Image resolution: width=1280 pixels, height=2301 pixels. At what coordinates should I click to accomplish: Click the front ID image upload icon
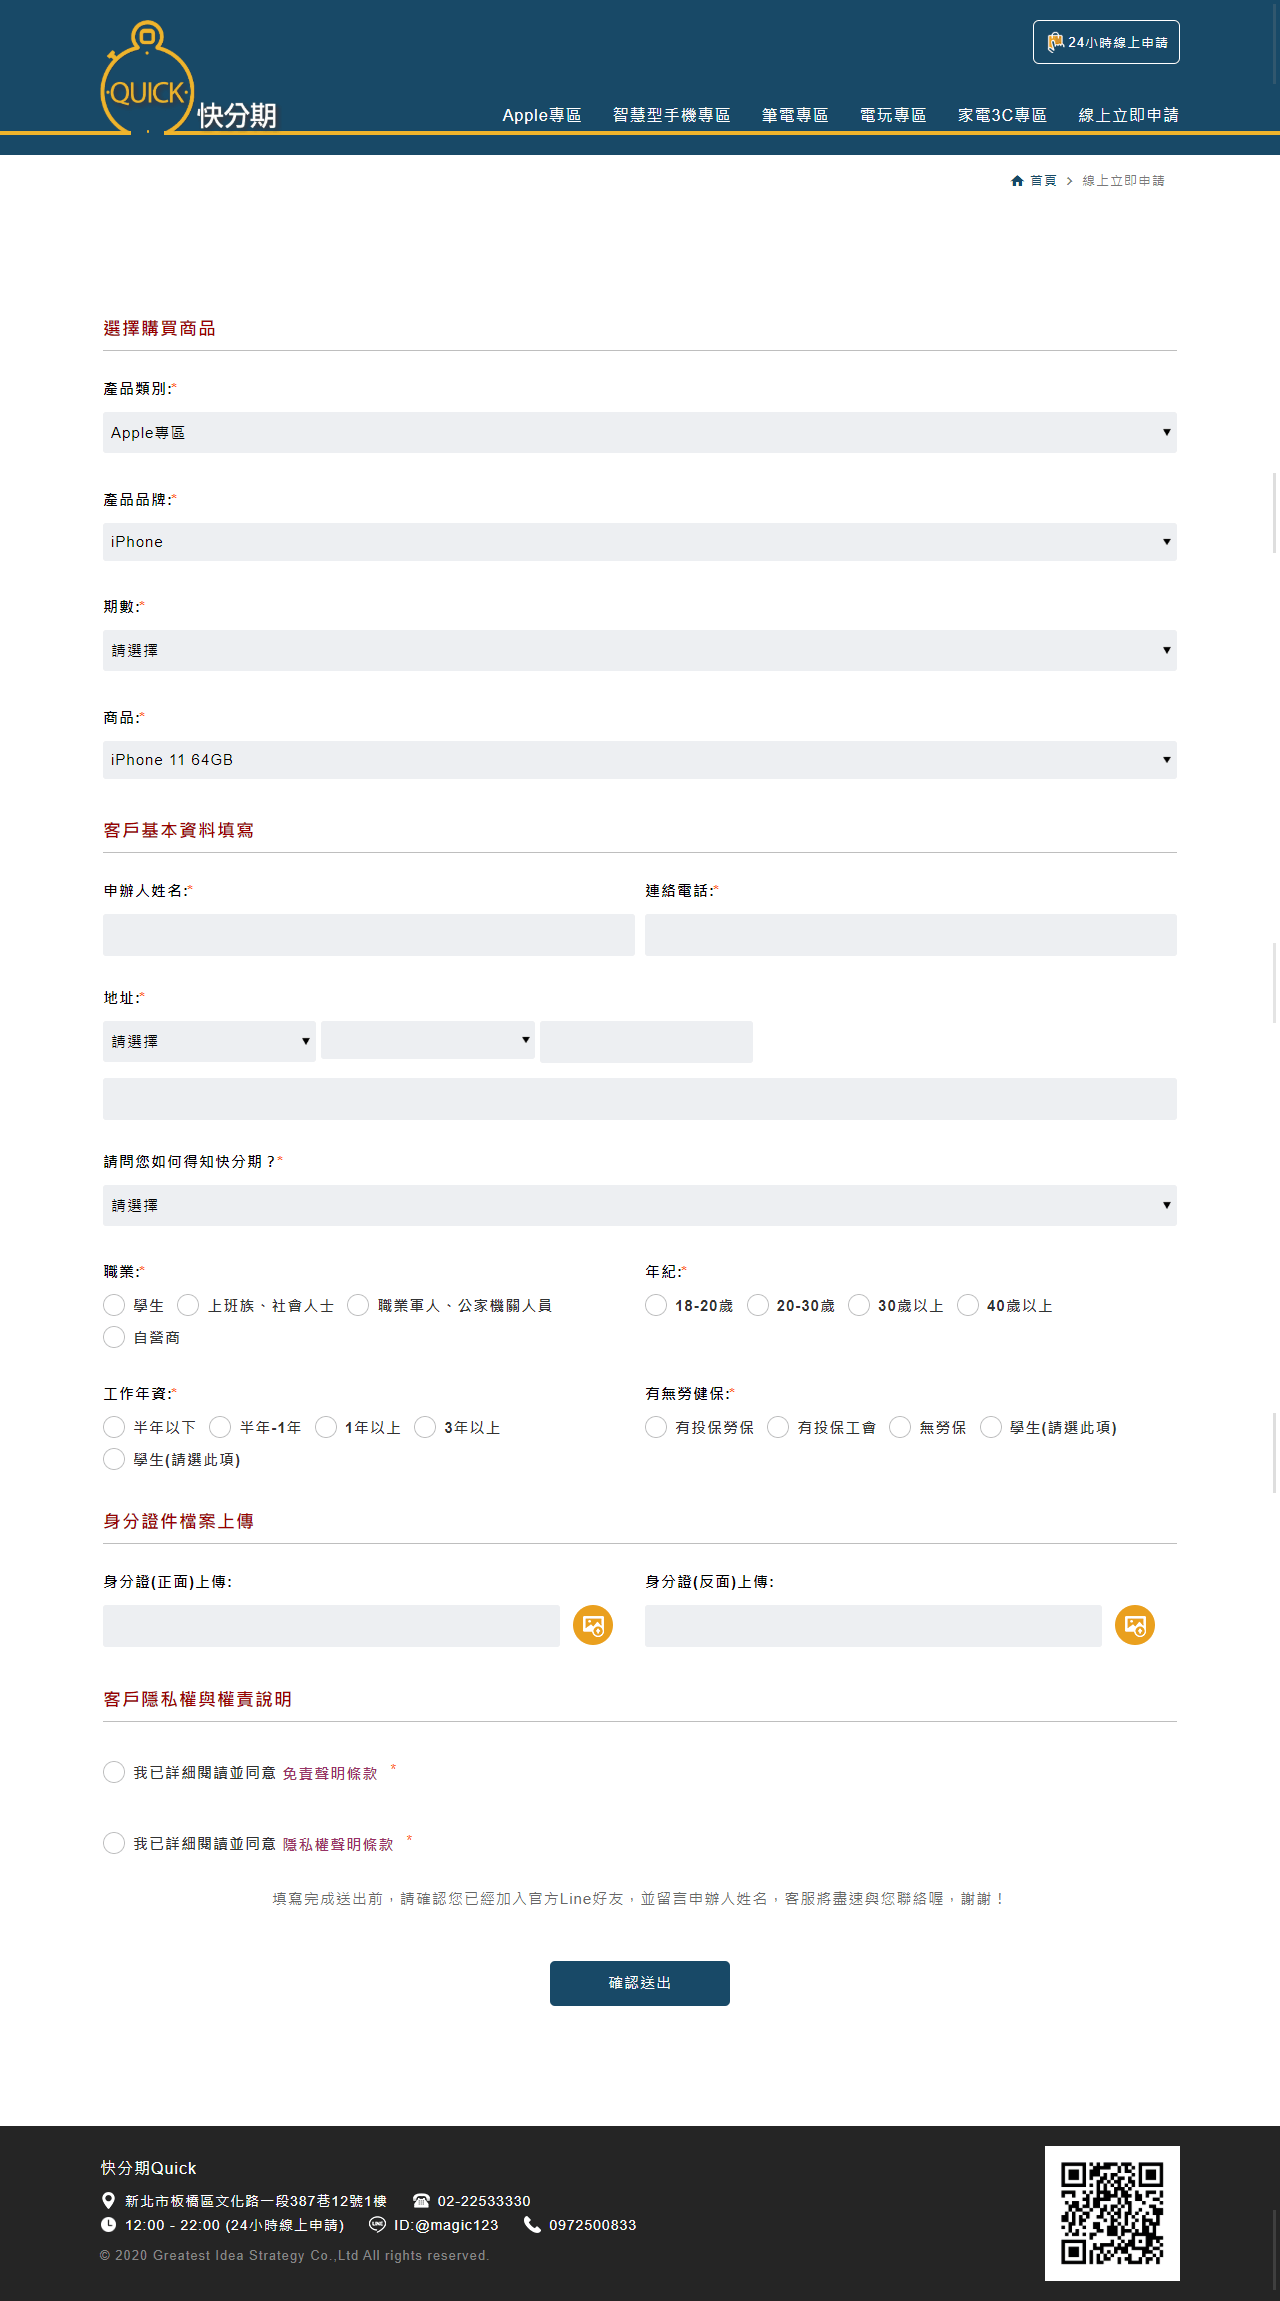tap(593, 1625)
